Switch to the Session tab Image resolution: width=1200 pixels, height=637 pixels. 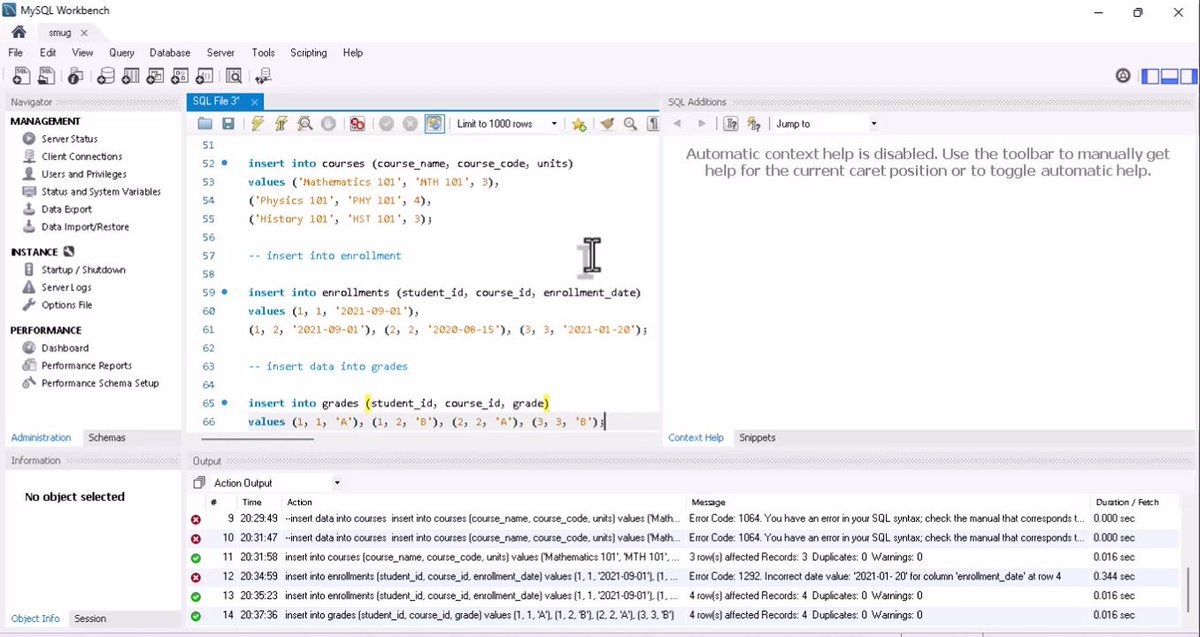(x=90, y=618)
